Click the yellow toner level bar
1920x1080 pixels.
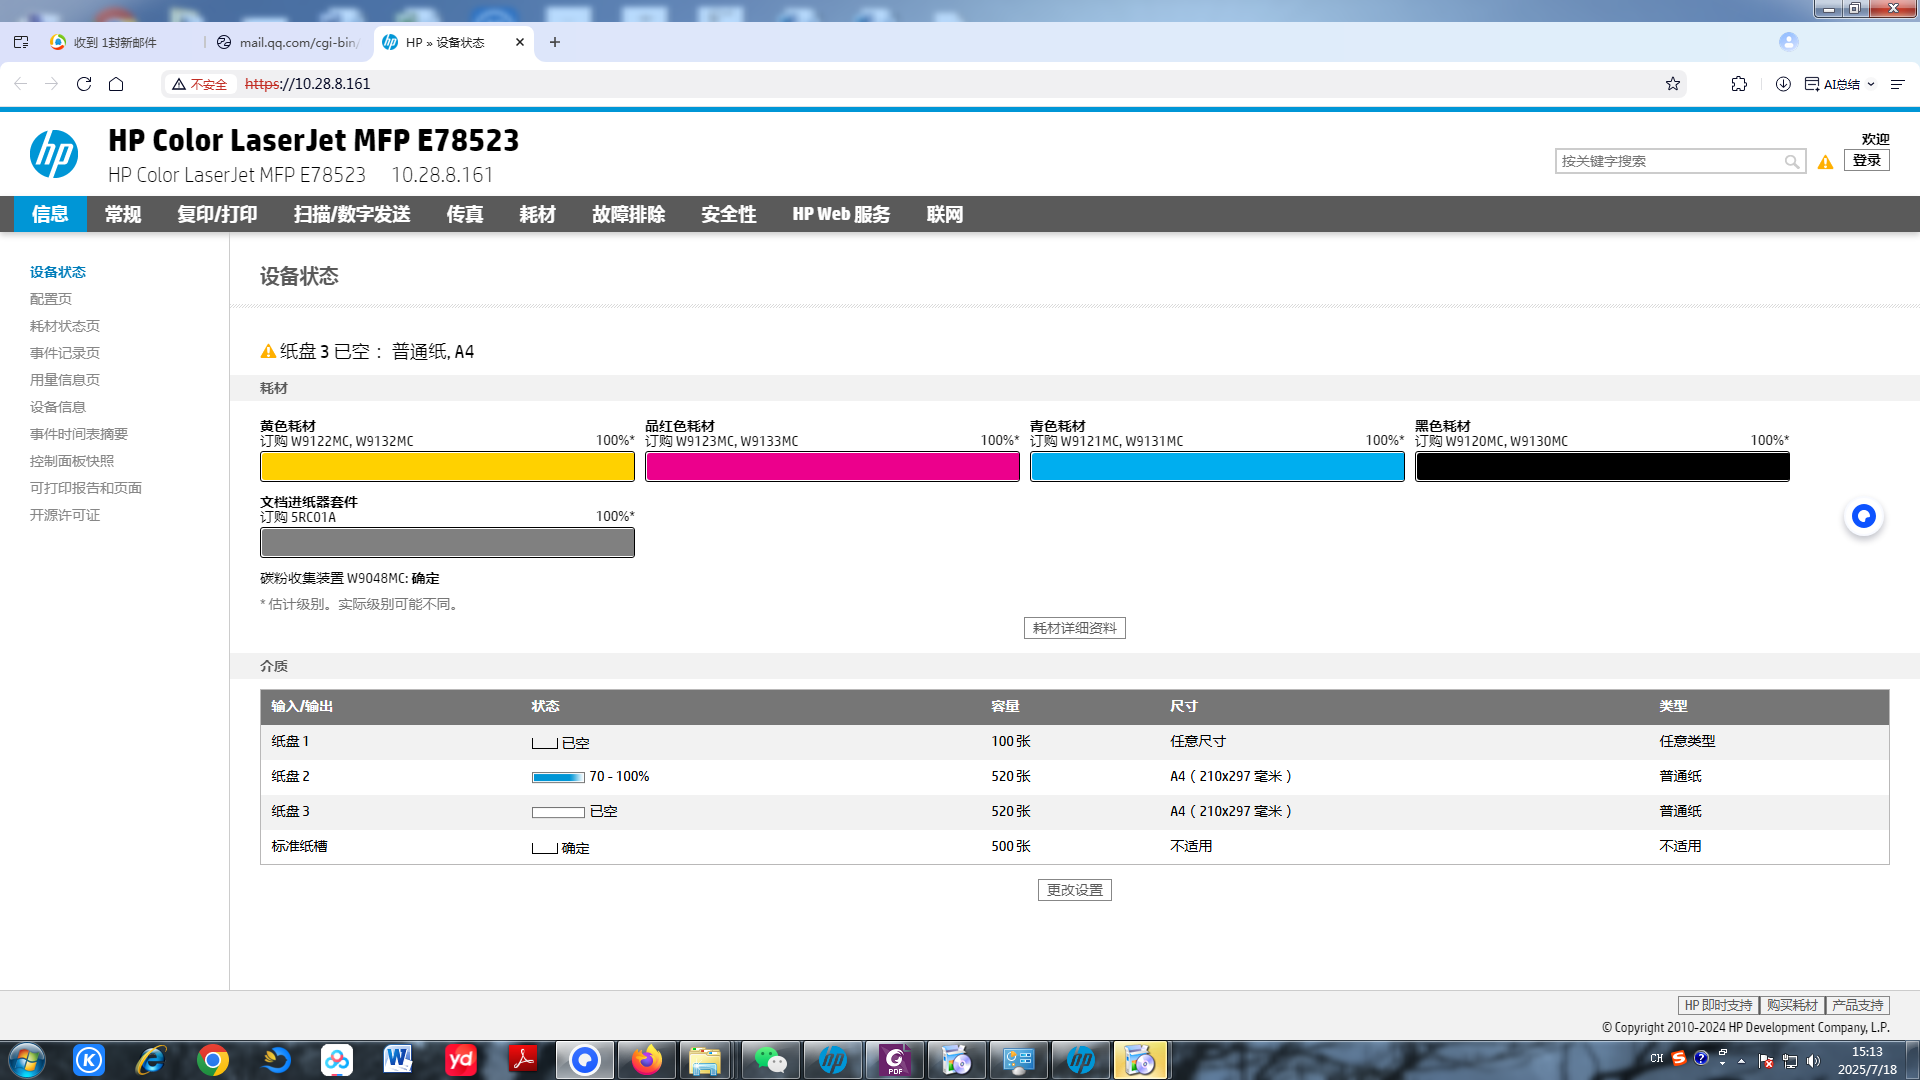[x=447, y=467]
